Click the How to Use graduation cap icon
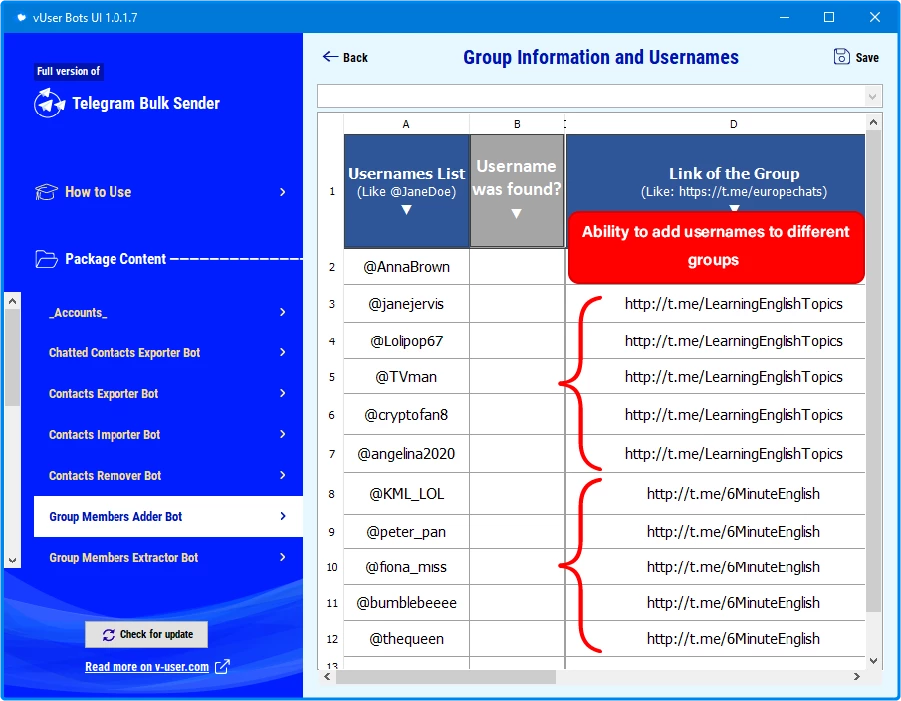Screen dimensions: 901x701 (x=47, y=192)
